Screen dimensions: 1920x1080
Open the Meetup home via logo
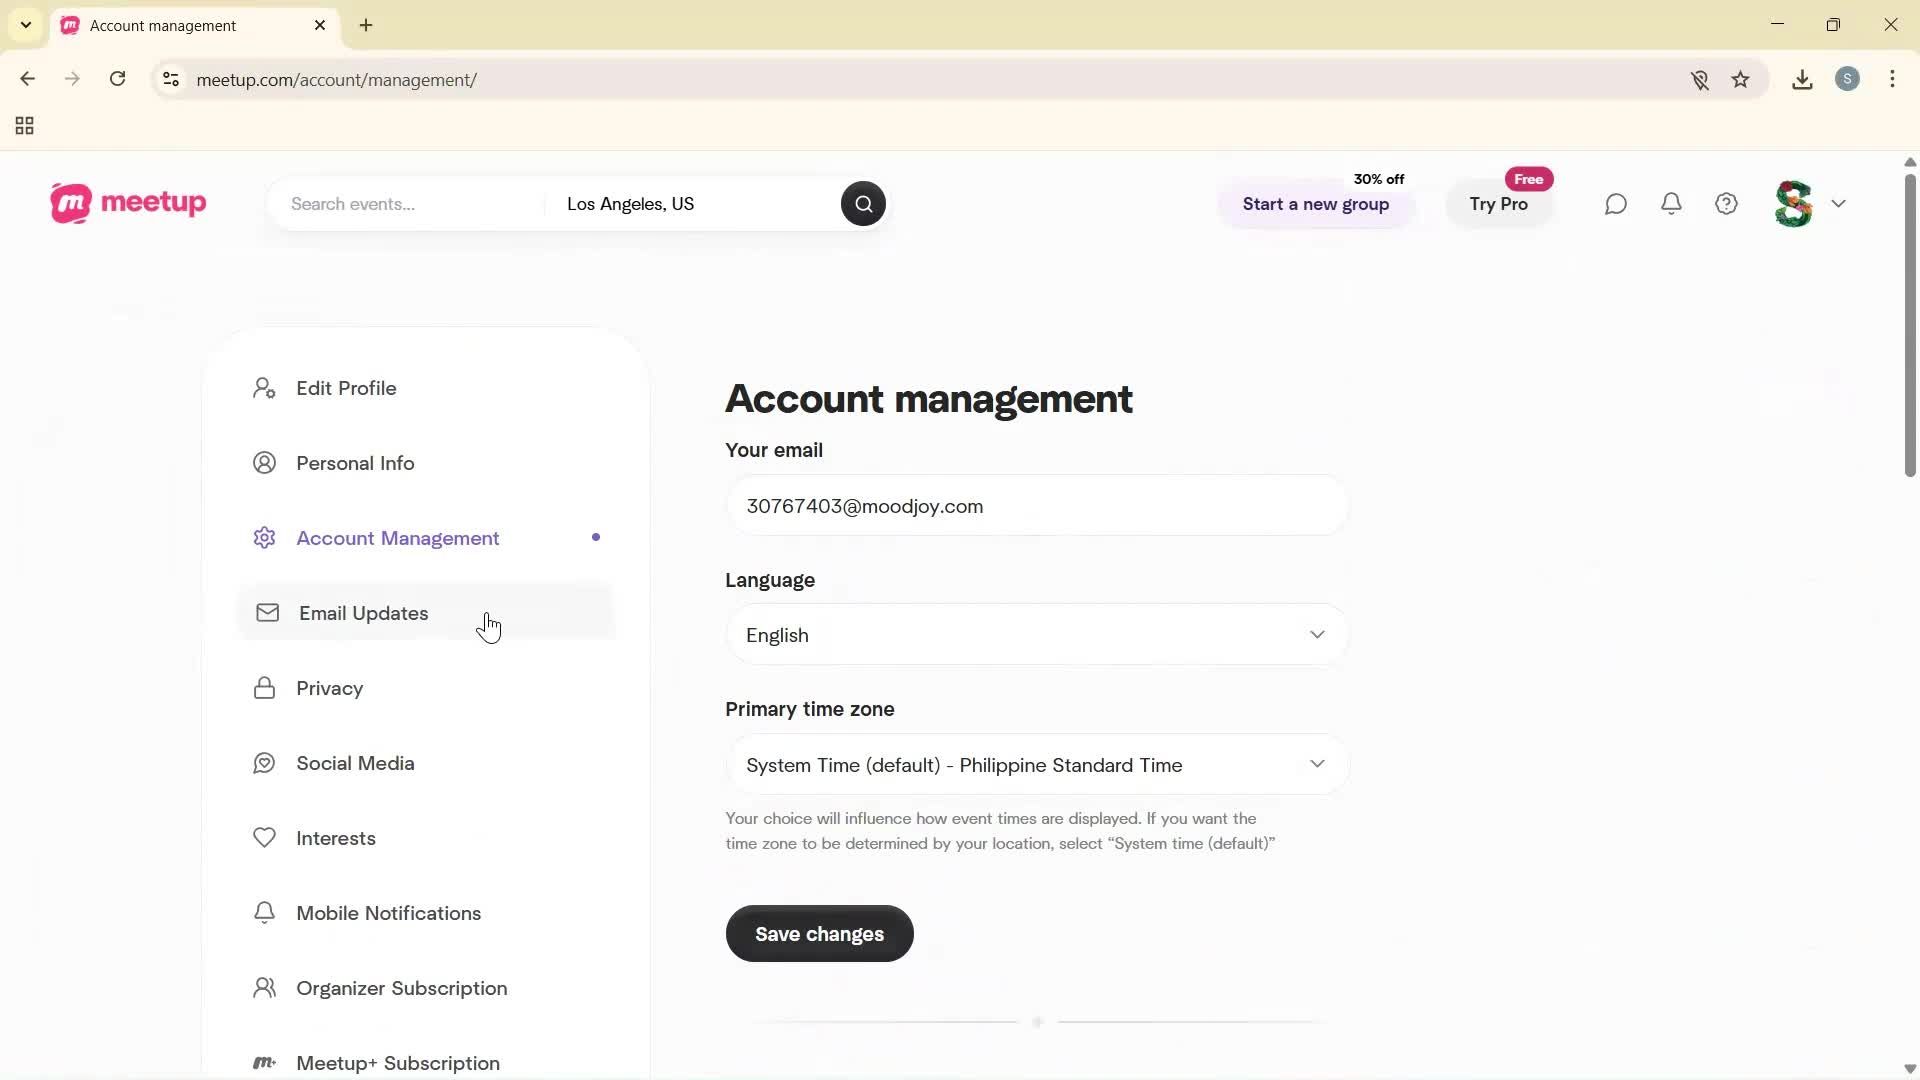[x=127, y=203]
